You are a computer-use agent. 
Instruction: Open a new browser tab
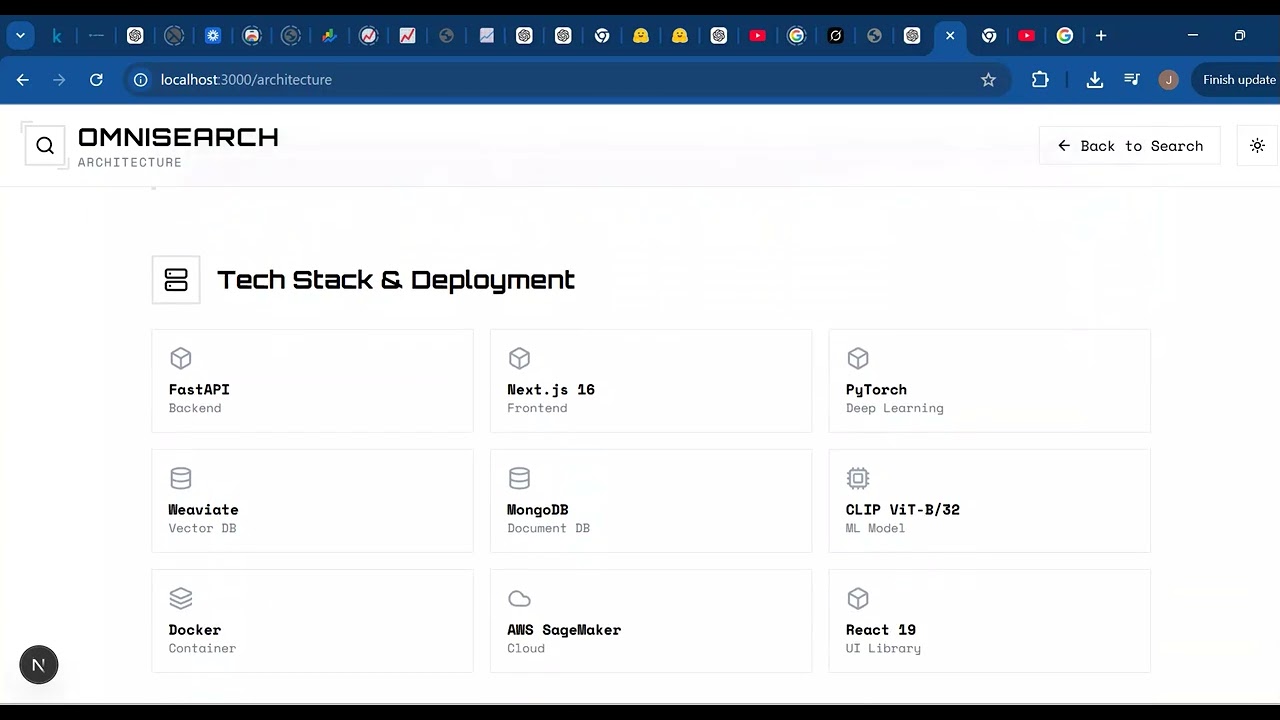click(x=1101, y=36)
